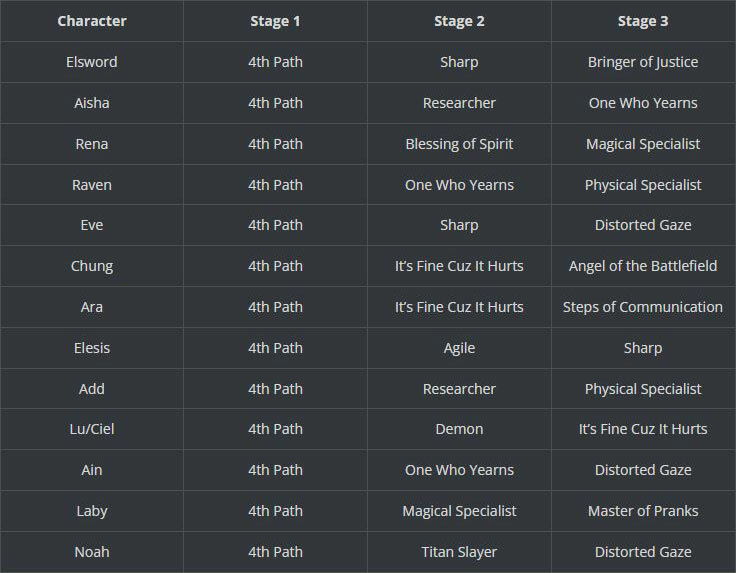Screen dimensions: 736x573
Task: Click the Master of Pranks cell
Action: pos(643,511)
